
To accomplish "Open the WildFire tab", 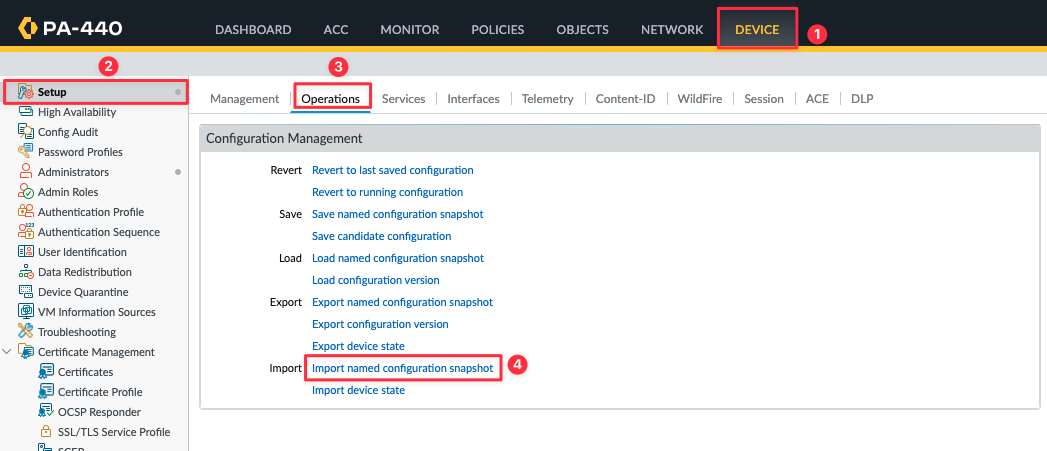I will (700, 99).
